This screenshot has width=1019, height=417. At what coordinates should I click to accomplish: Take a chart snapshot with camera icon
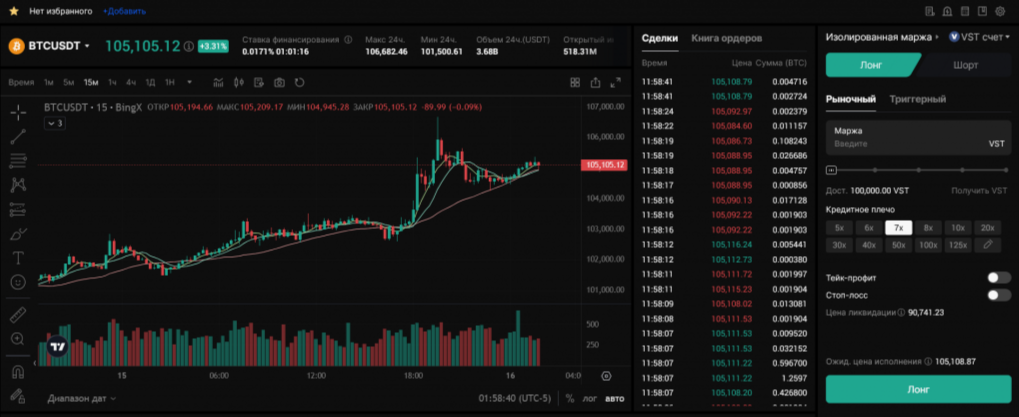click(x=279, y=82)
